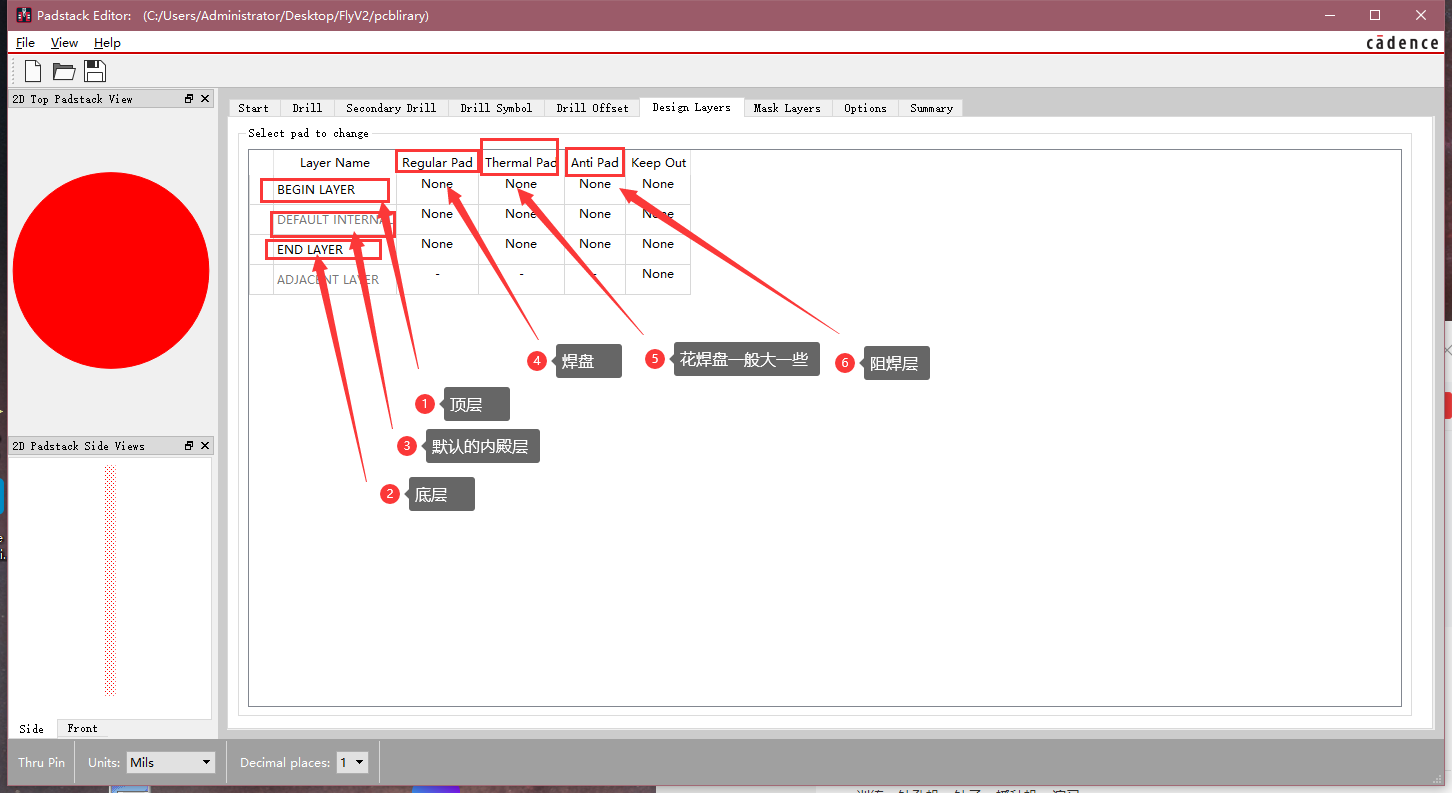Save the padstack with the floppy disk icon
The image size is (1452, 793).
coord(93,70)
